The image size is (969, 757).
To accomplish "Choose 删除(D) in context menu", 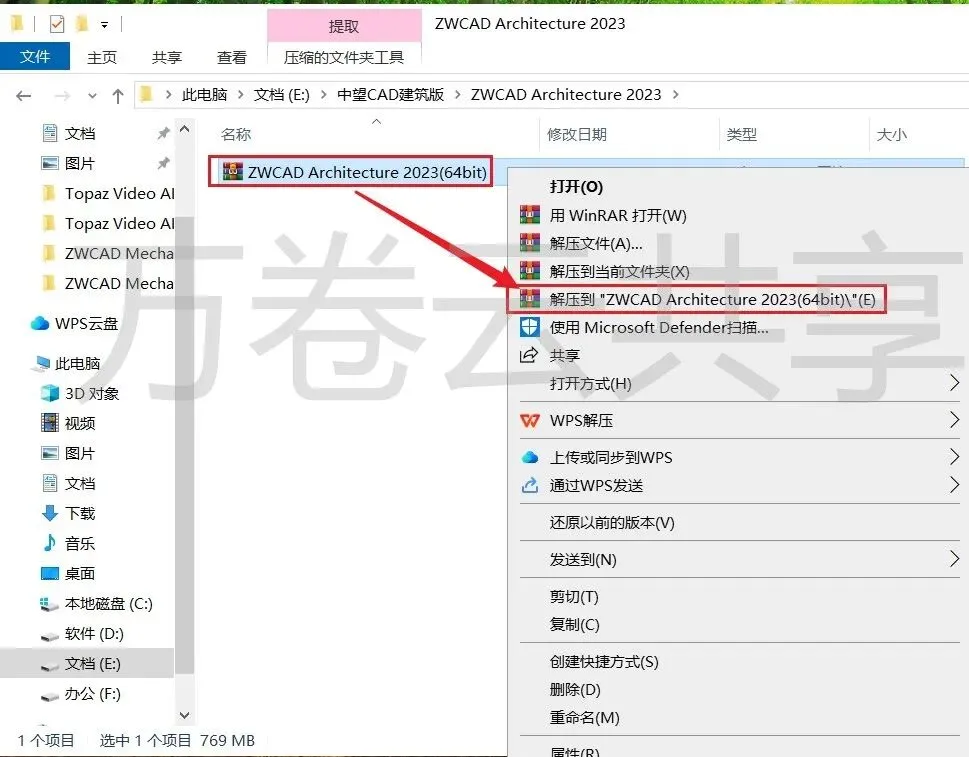I will pyautogui.click(x=575, y=690).
